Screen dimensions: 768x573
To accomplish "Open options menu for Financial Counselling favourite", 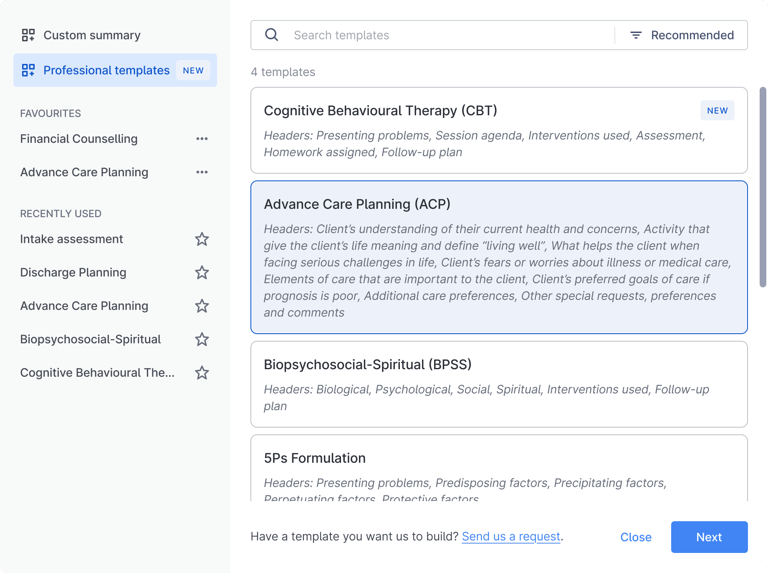I will click(202, 139).
